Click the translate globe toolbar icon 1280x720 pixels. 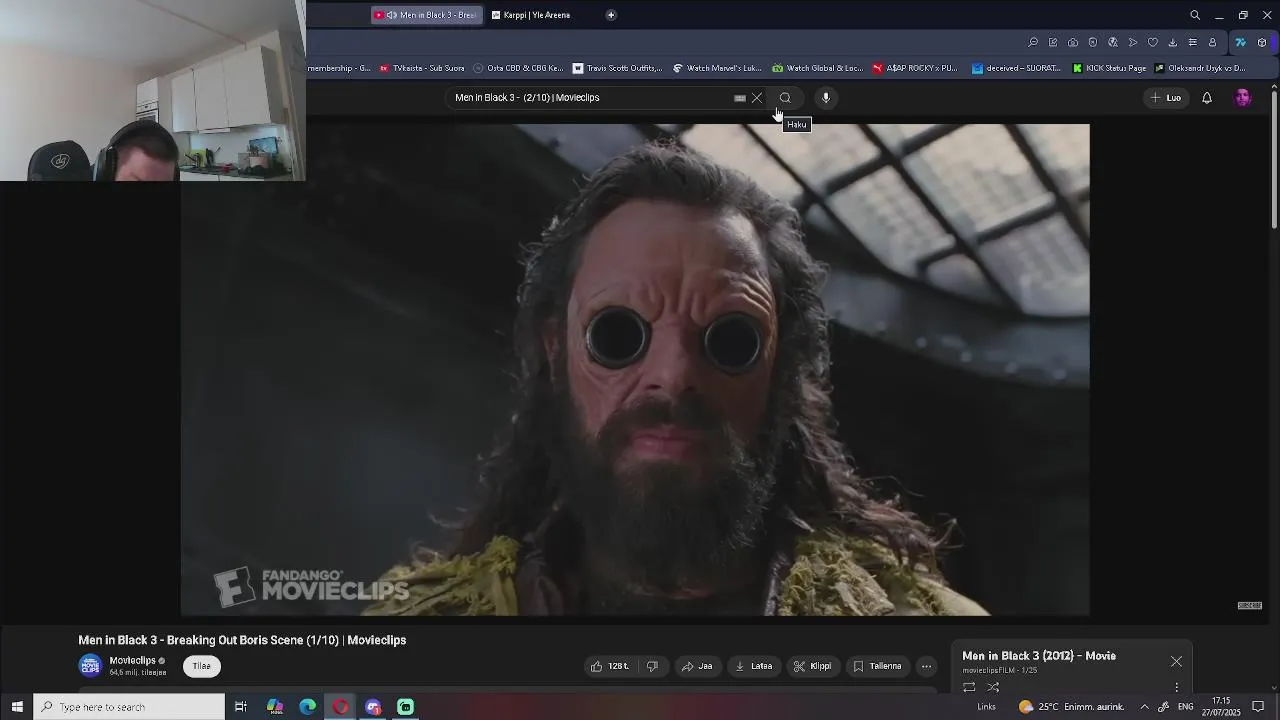tap(1113, 43)
